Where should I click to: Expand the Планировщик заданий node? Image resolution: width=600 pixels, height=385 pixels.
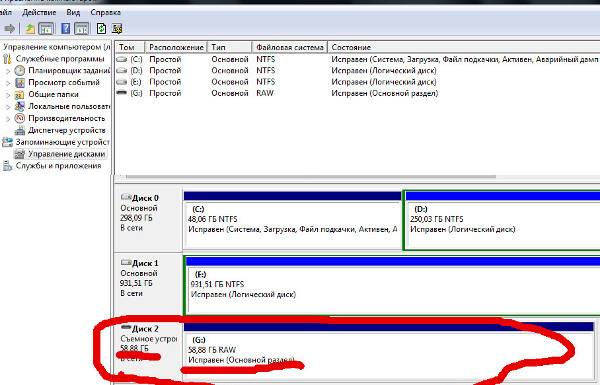8,71
